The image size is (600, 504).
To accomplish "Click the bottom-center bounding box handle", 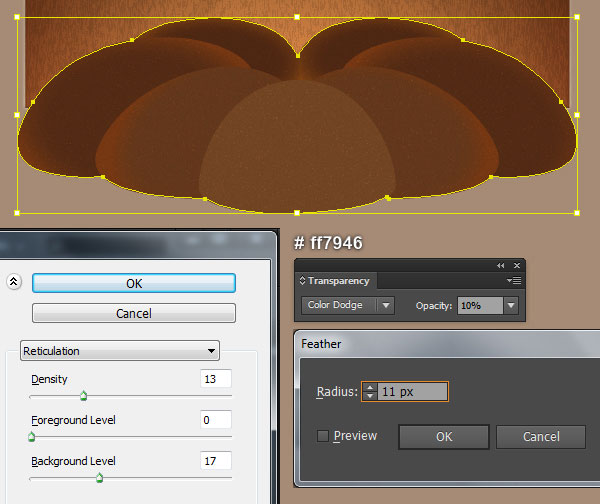I will (x=297, y=213).
